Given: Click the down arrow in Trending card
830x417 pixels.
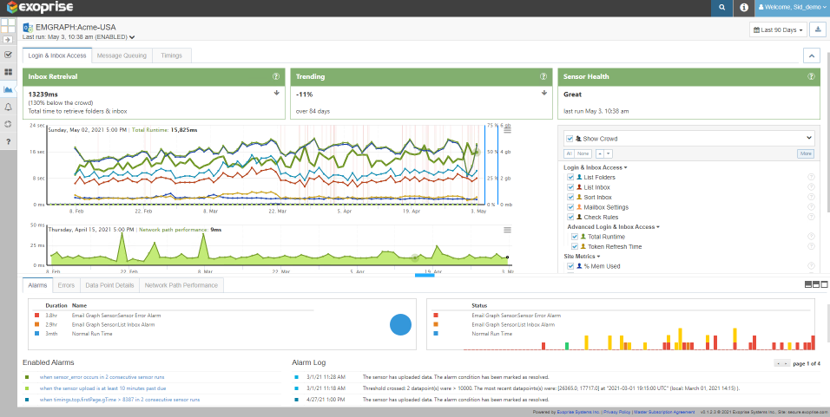Looking at the screenshot, I should (x=544, y=93).
